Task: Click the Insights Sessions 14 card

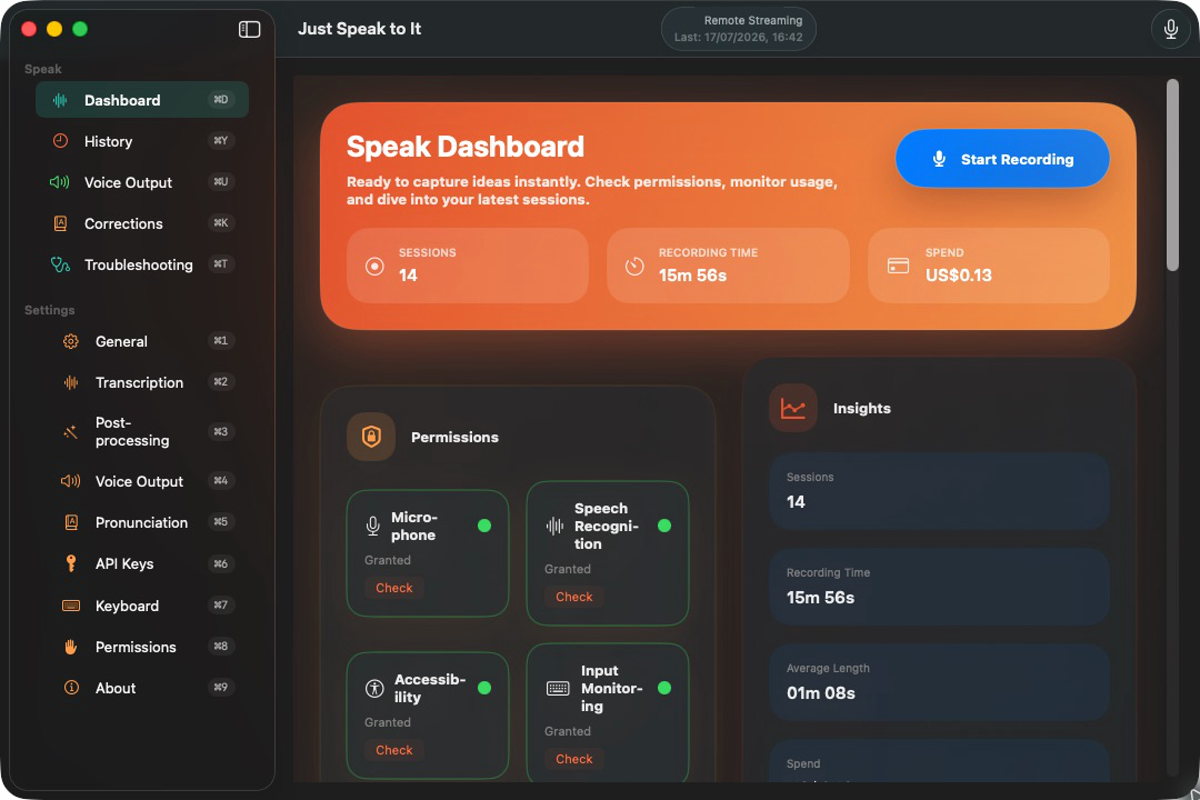Action: click(939, 491)
